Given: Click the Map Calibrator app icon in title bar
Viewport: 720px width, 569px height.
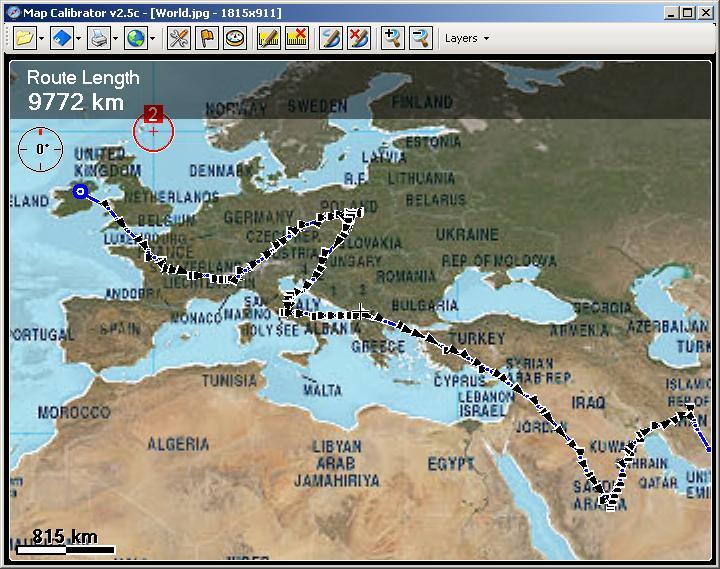Looking at the screenshot, I should [14, 12].
